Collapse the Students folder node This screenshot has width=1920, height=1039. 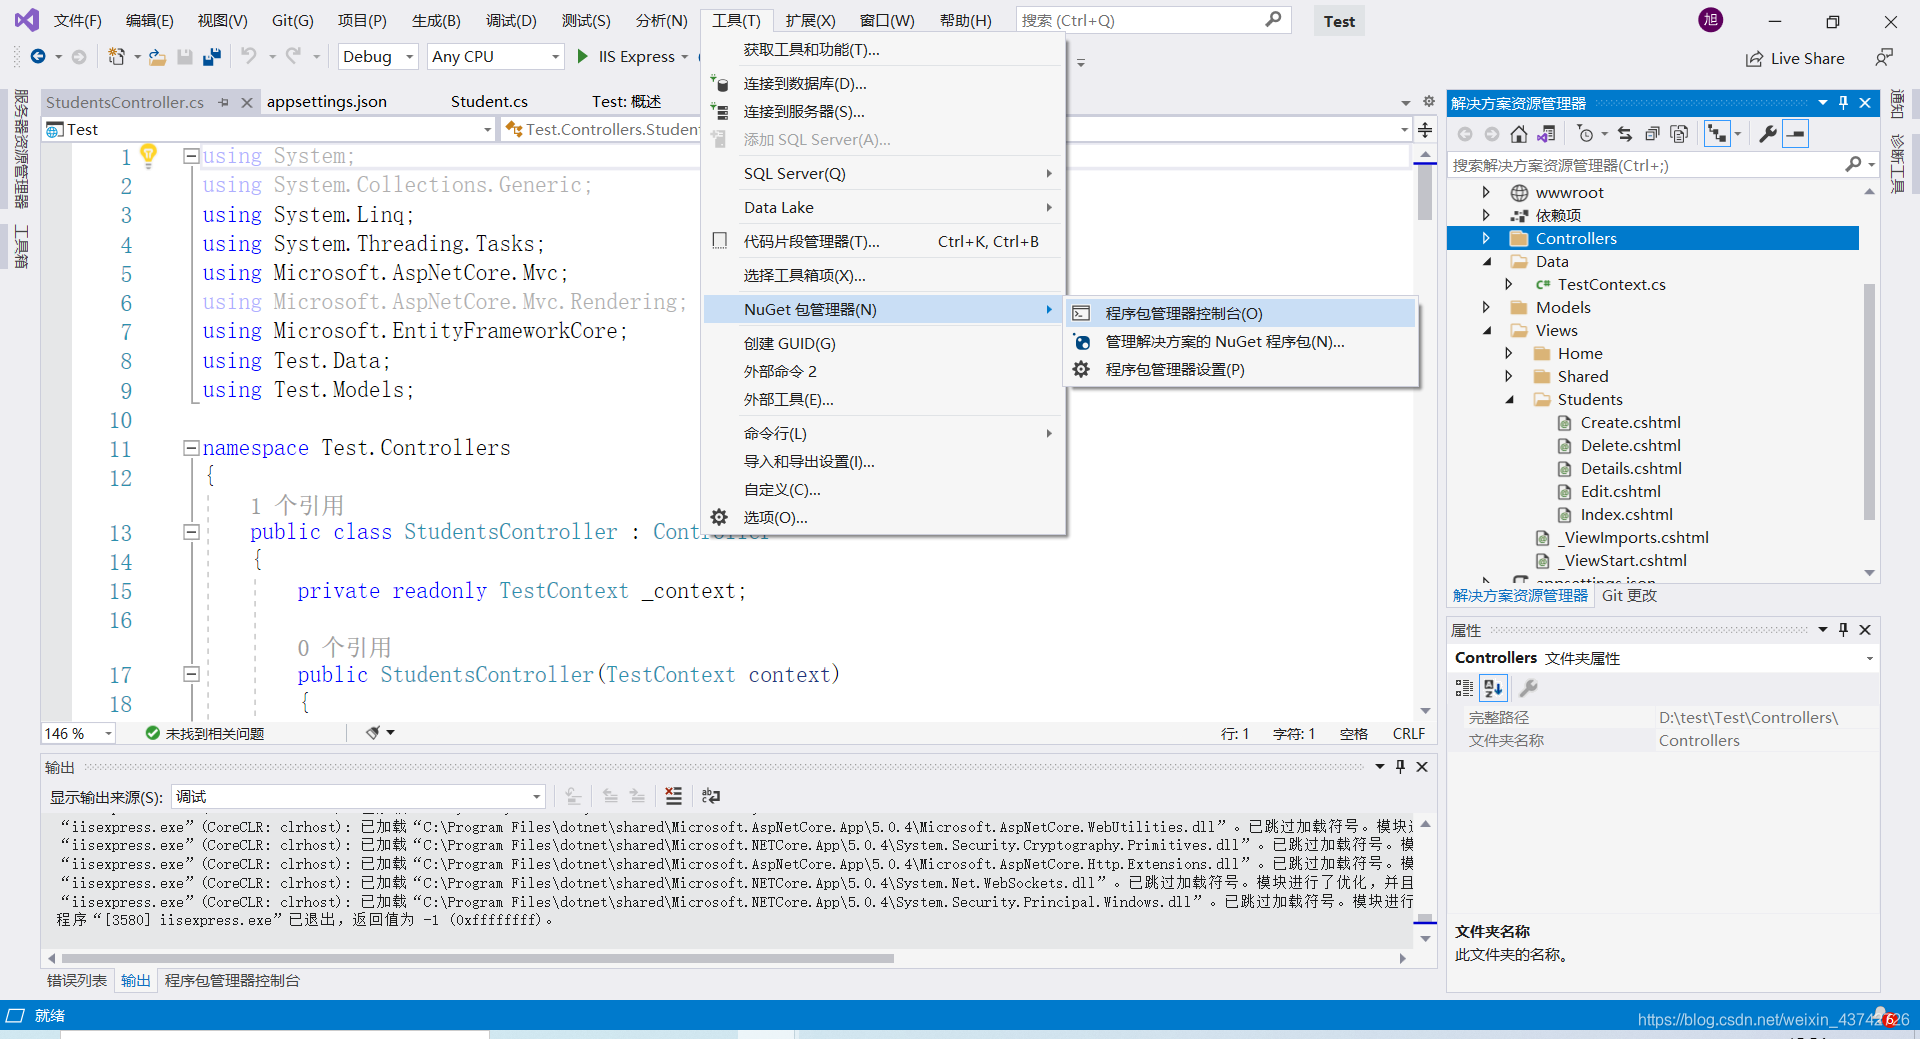point(1510,399)
